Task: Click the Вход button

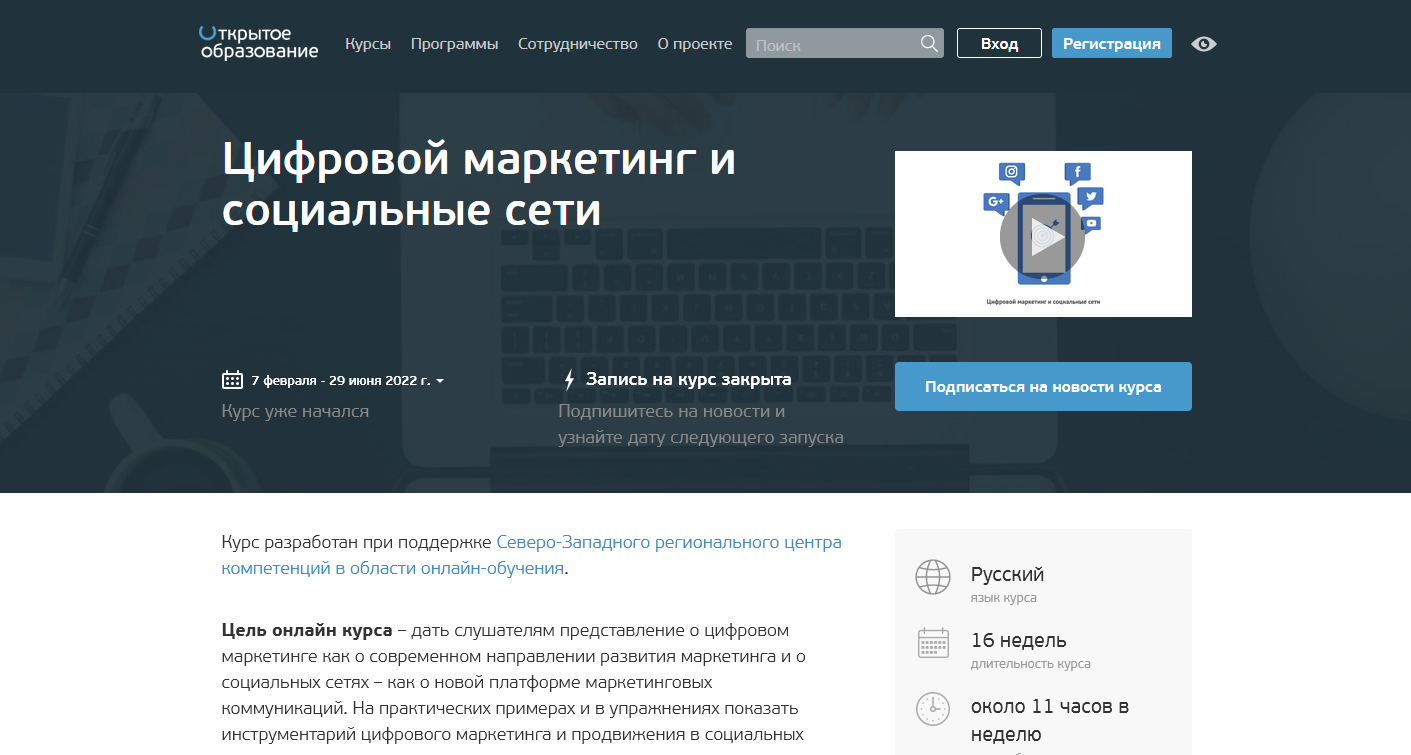Action: pyautogui.click(x=998, y=43)
